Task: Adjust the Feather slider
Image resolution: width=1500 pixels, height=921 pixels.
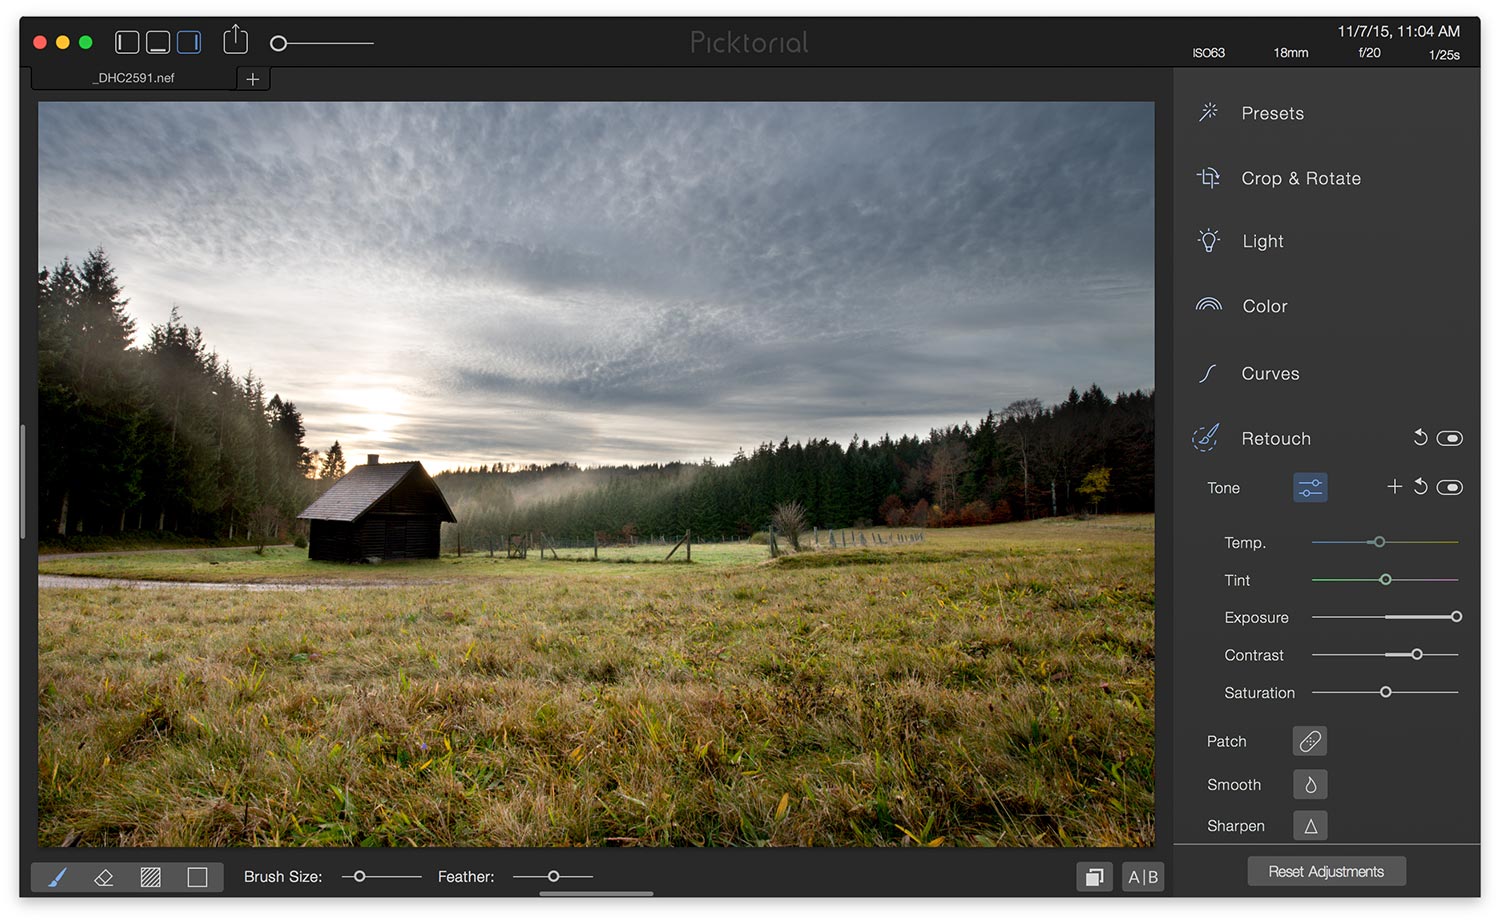Action: [553, 876]
